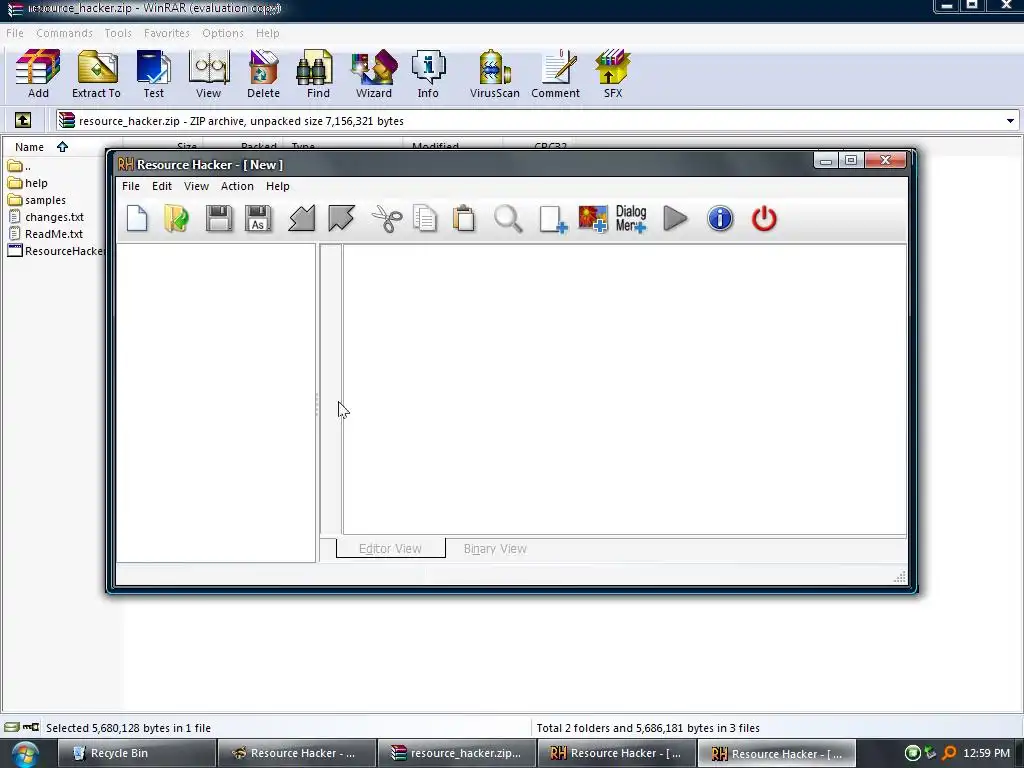
Task: Click WinRAR Test icon
Action: (x=153, y=74)
